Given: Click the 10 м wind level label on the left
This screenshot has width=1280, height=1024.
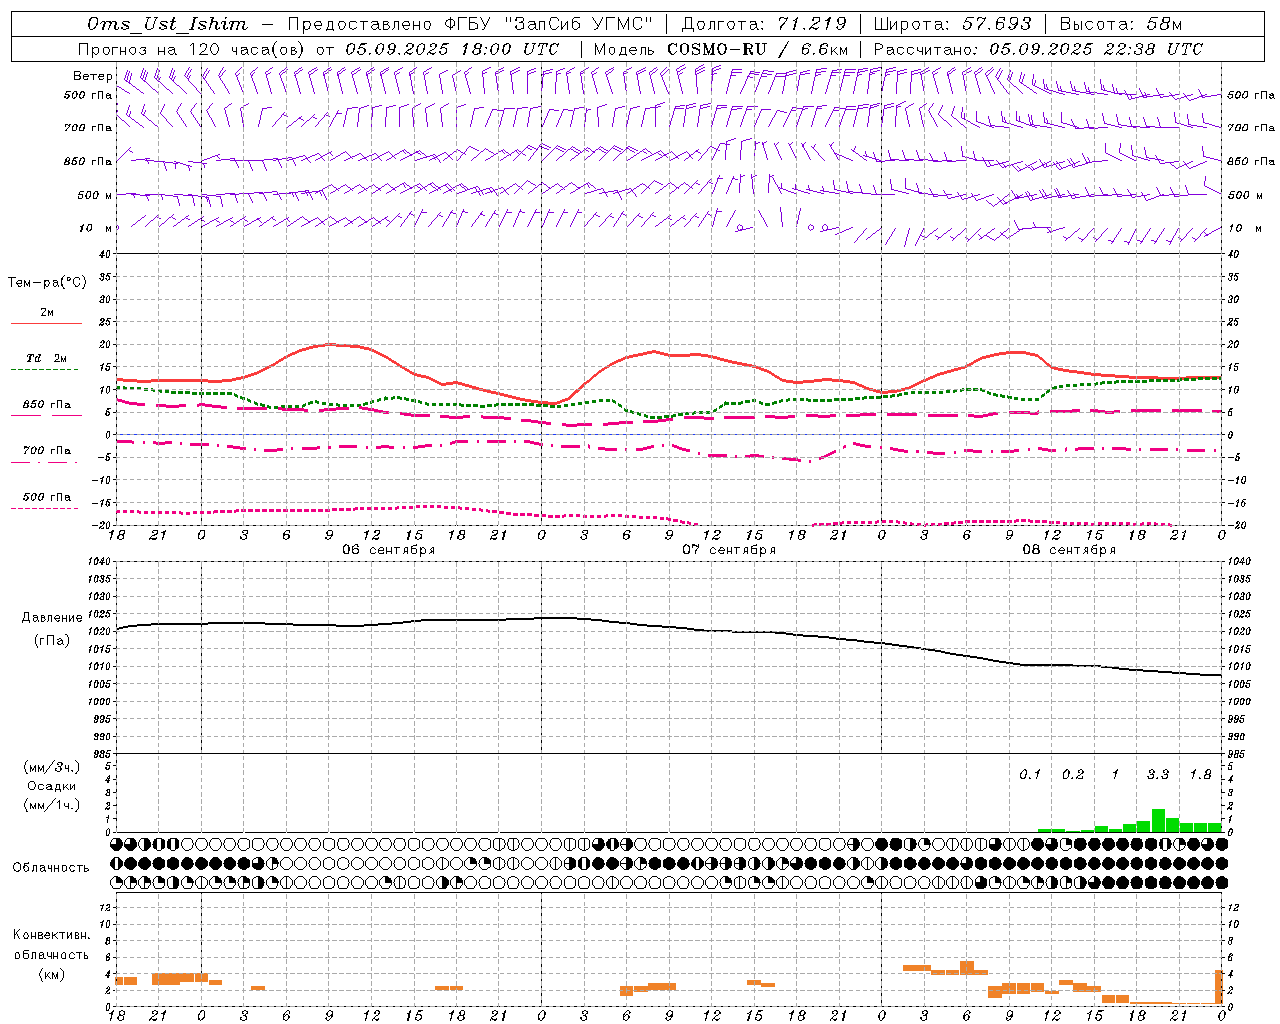Looking at the screenshot, I should pos(97,228).
